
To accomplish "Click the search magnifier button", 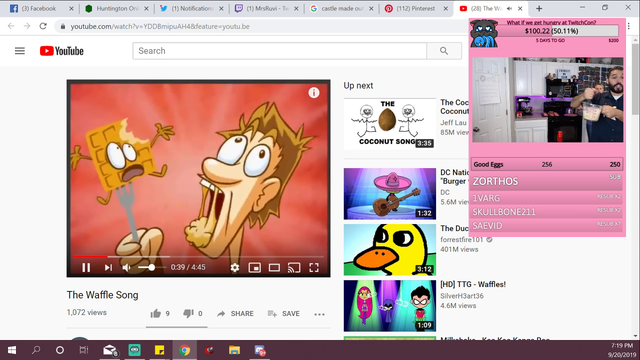I will click(444, 51).
